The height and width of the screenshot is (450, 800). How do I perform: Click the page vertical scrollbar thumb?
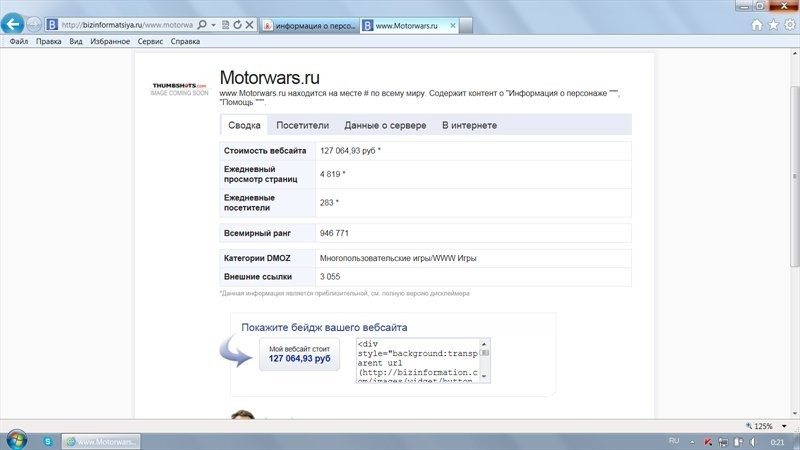(795, 176)
